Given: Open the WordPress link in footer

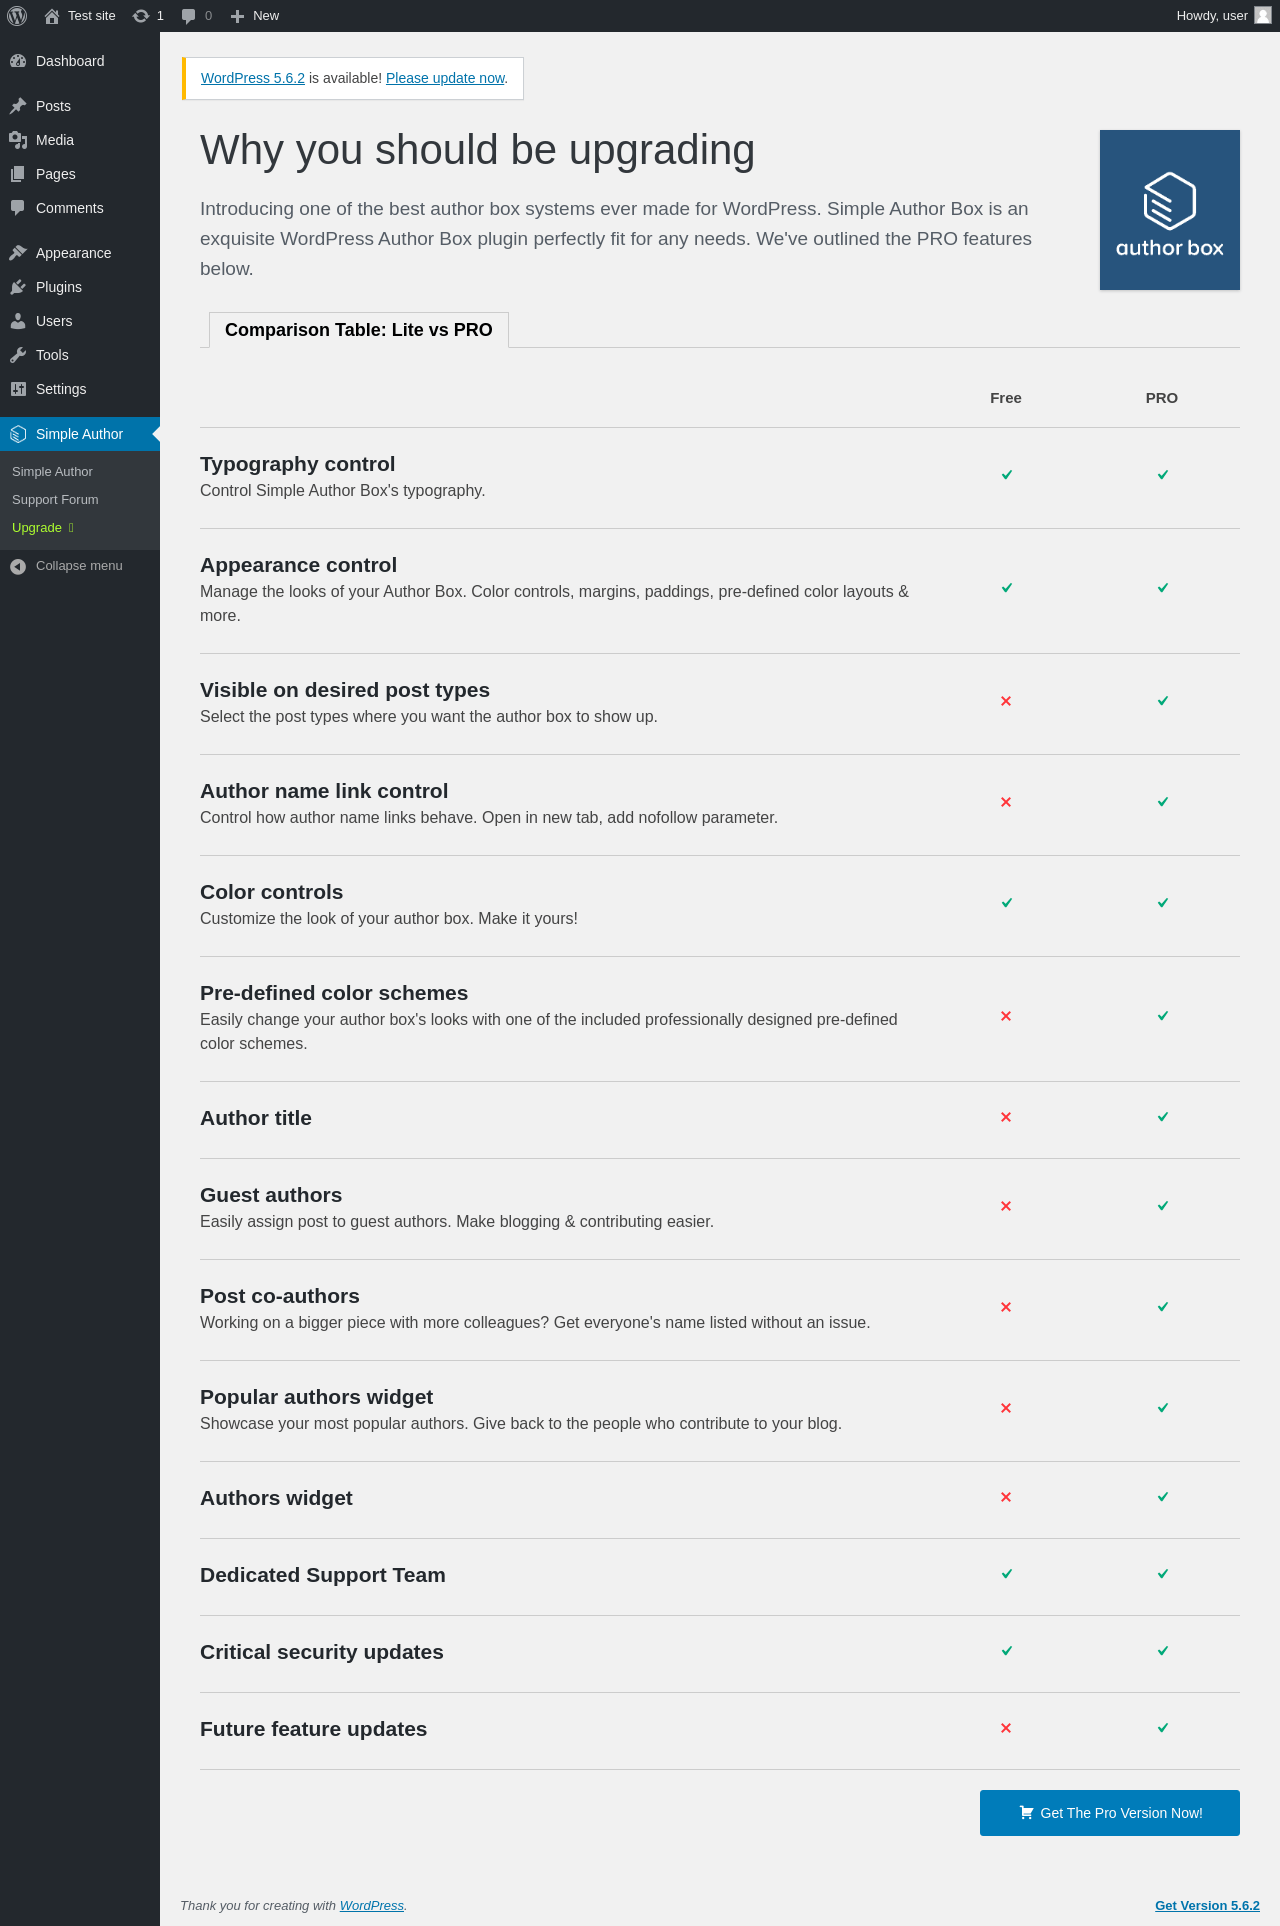Looking at the screenshot, I should (x=372, y=1906).
